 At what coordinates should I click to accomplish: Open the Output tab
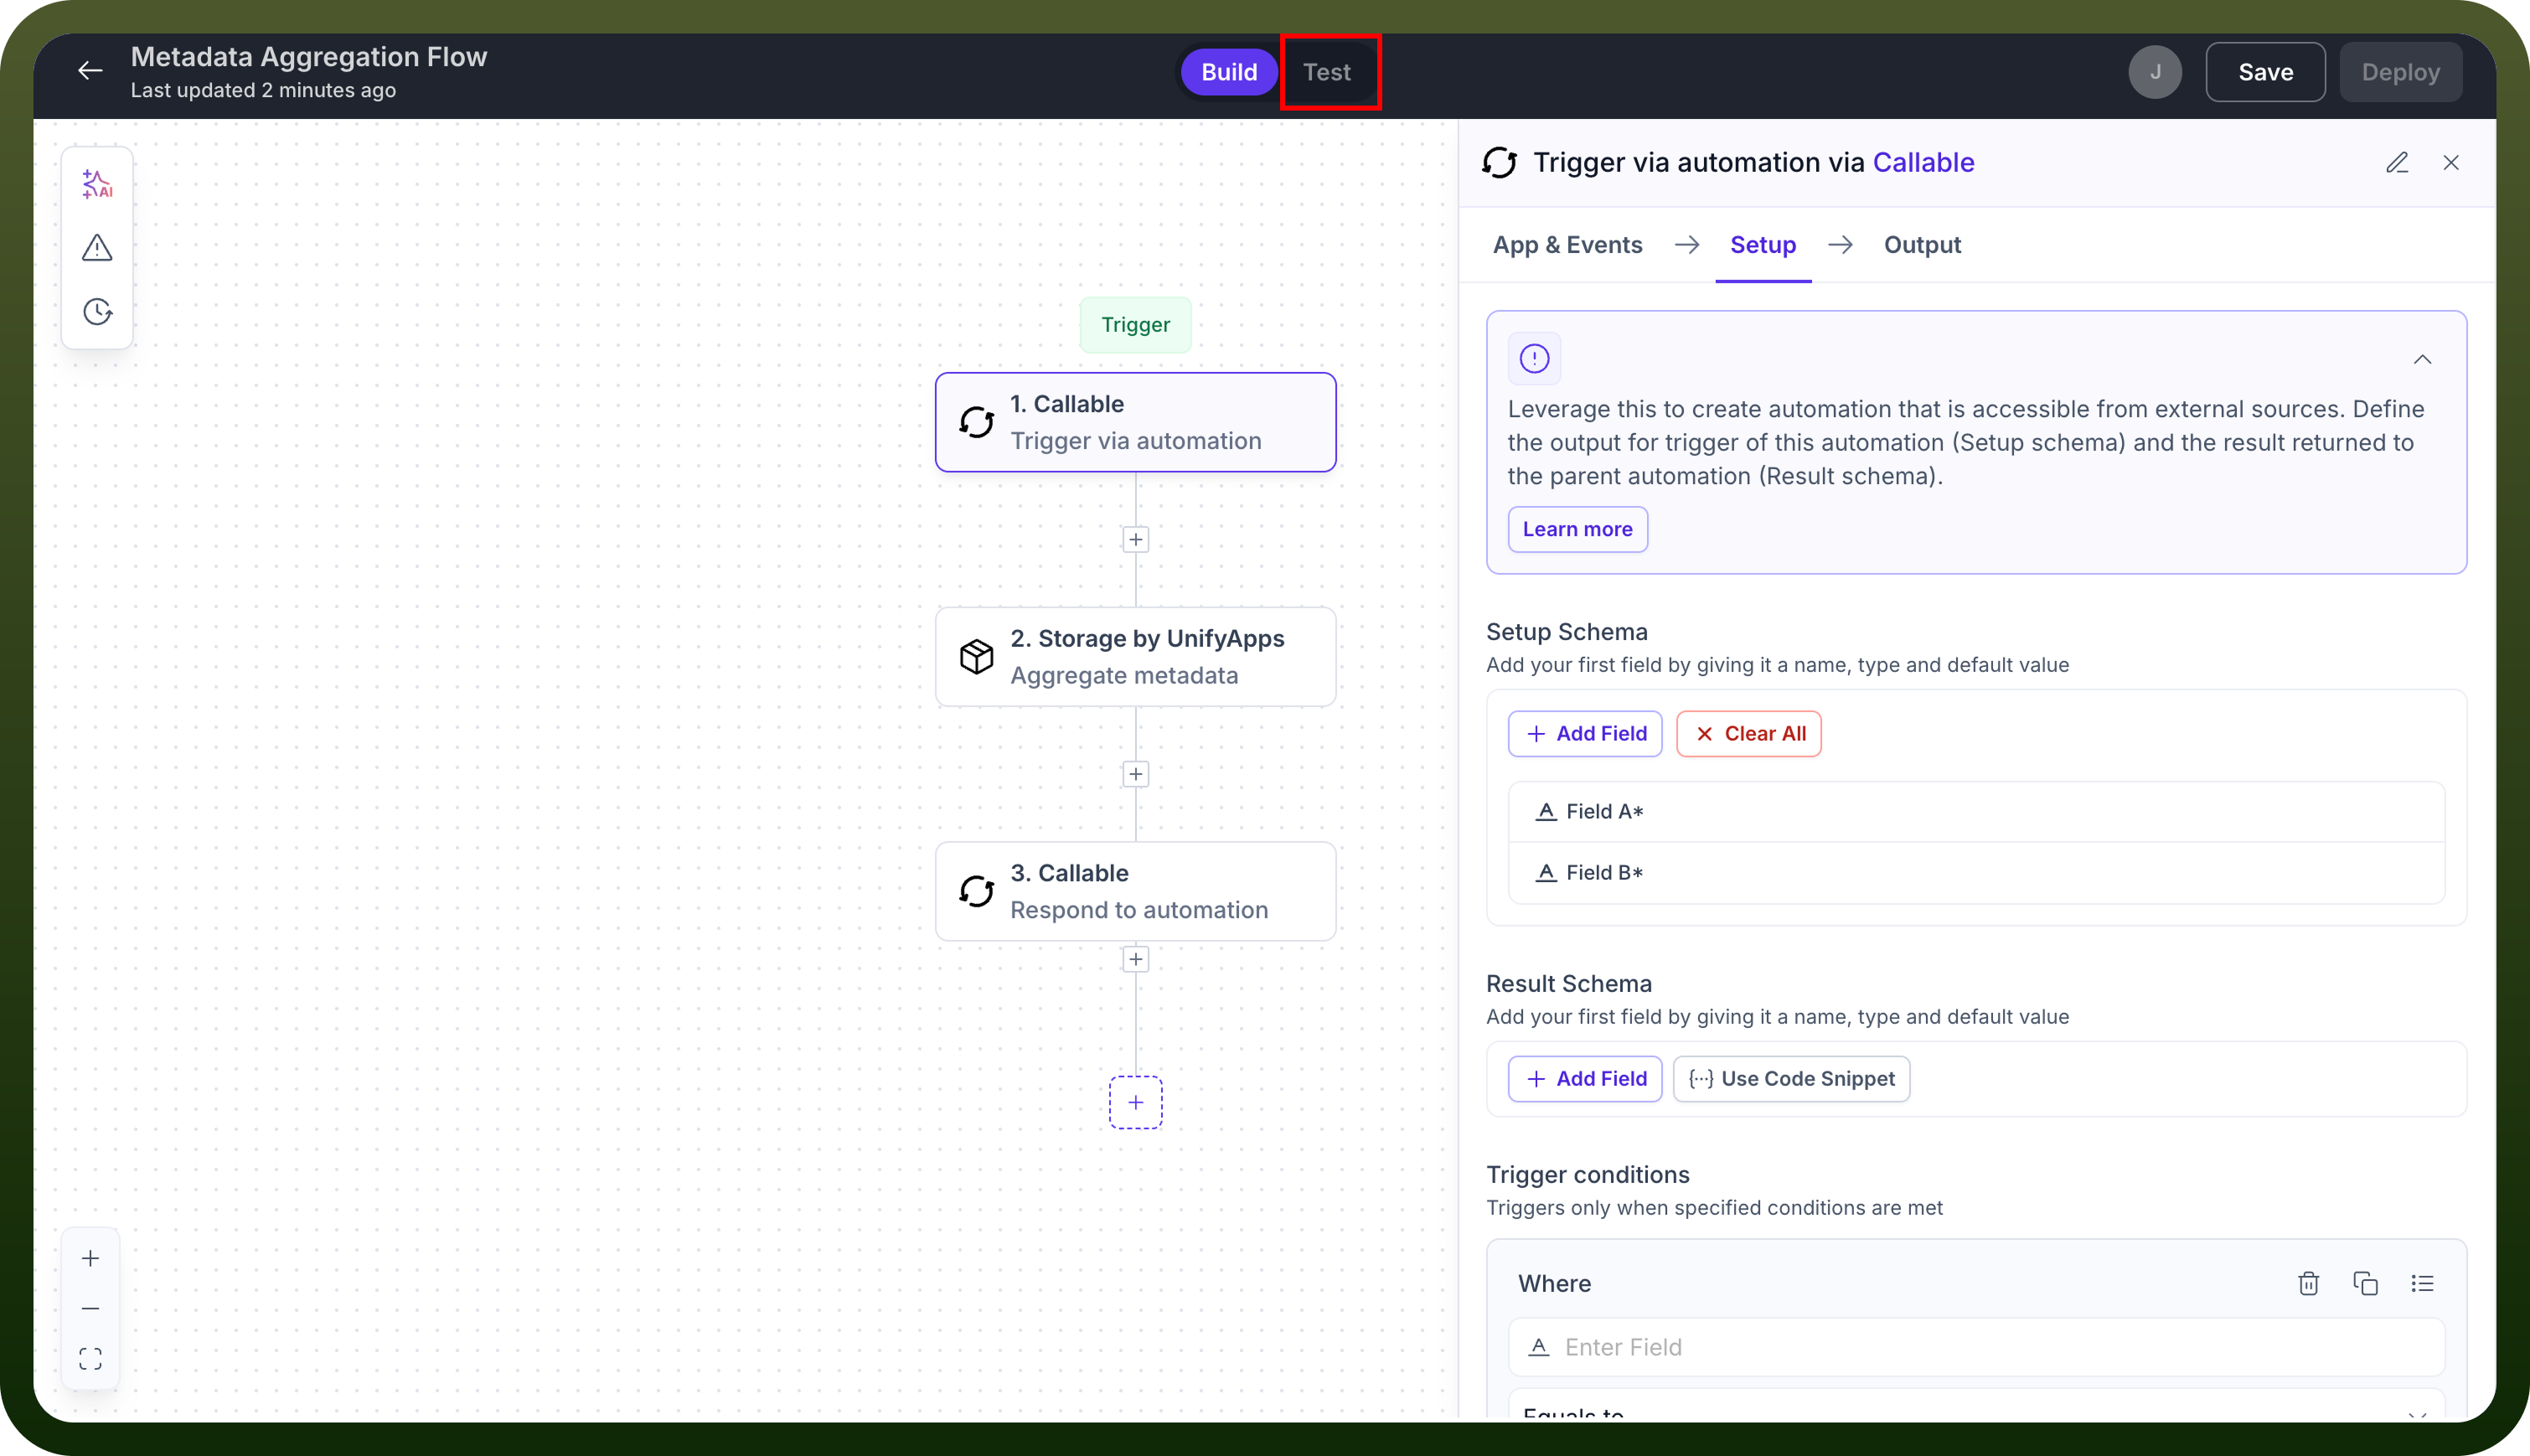[x=1921, y=245]
